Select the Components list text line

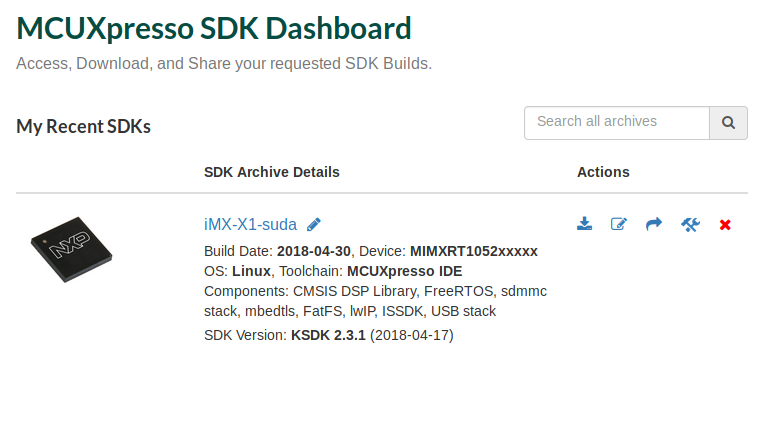375,301
